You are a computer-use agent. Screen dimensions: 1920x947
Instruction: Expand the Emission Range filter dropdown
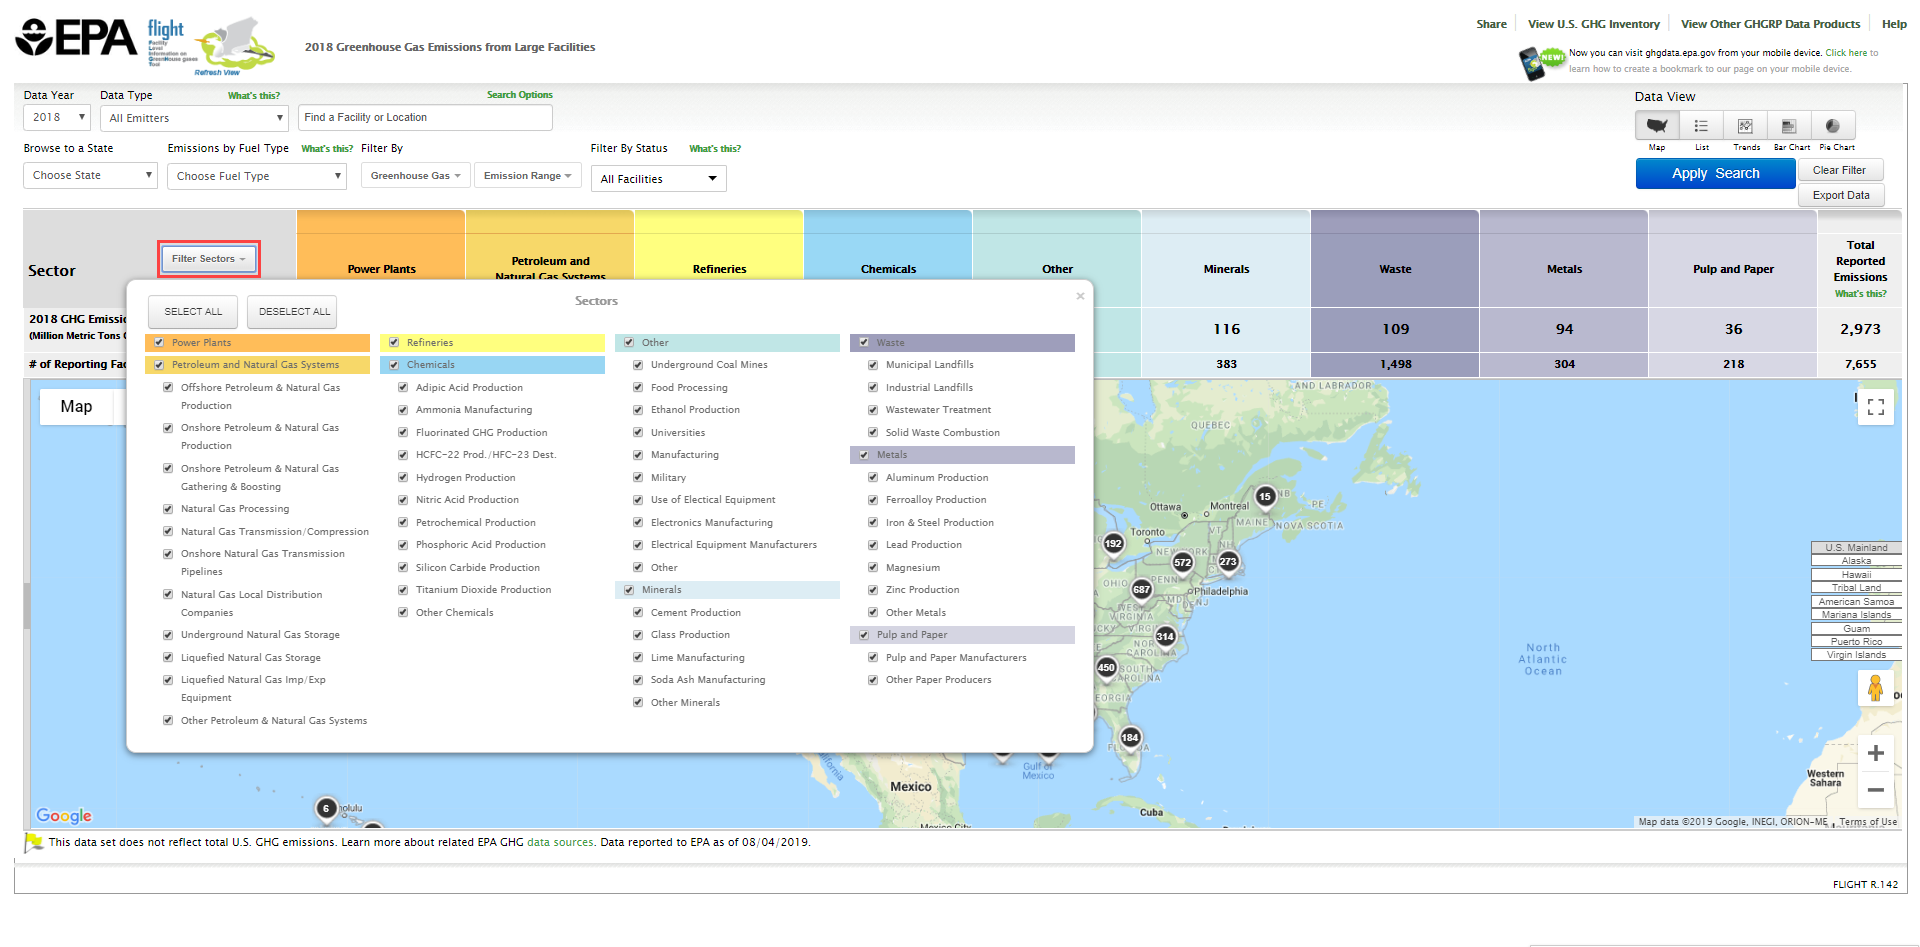coord(527,176)
